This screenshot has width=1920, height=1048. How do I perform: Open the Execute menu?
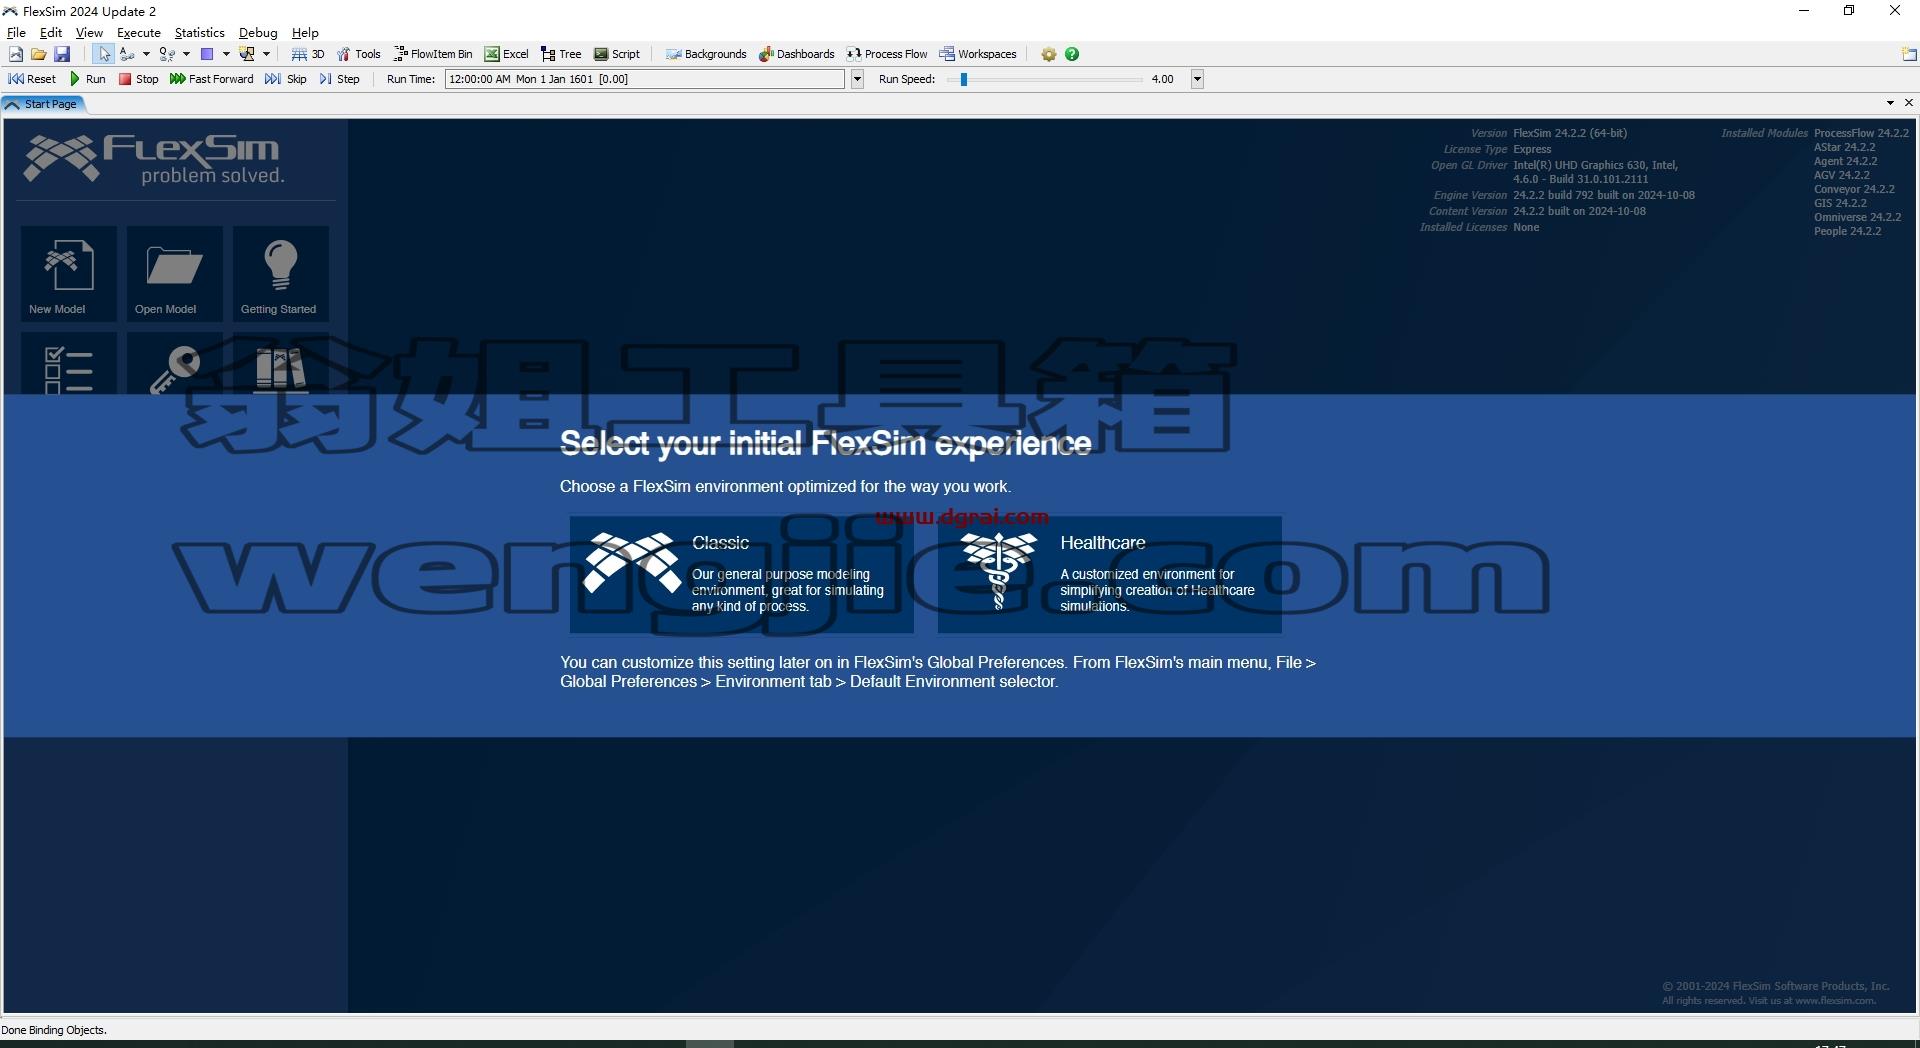(x=138, y=32)
